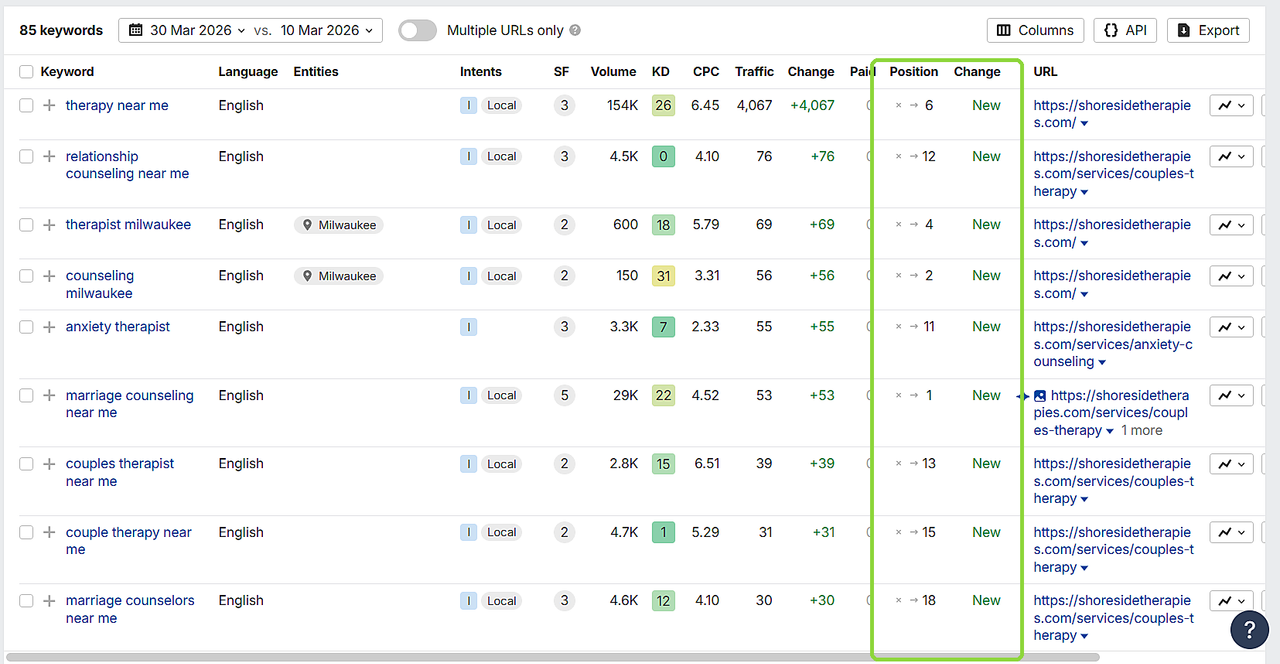The width and height of the screenshot is (1280, 664).
Task: Click traffic change '+4,067' value
Action: (x=812, y=105)
